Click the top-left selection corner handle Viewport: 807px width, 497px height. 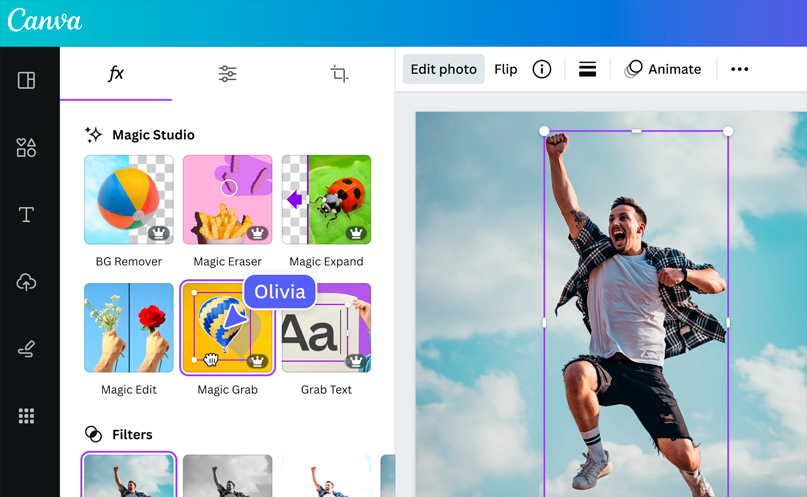(x=544, y=131)
